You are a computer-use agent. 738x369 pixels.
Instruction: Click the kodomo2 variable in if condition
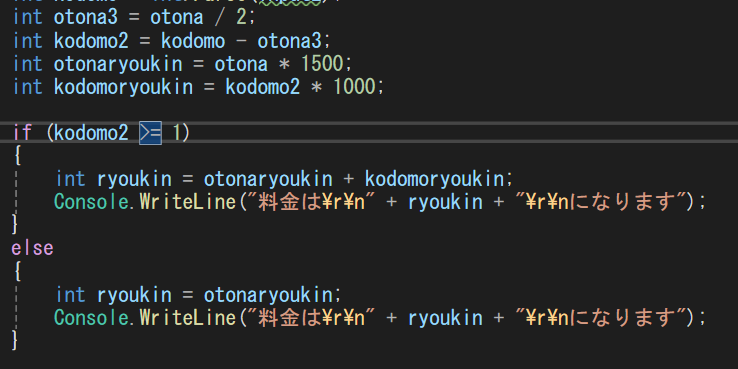click(x=91, y=133)
